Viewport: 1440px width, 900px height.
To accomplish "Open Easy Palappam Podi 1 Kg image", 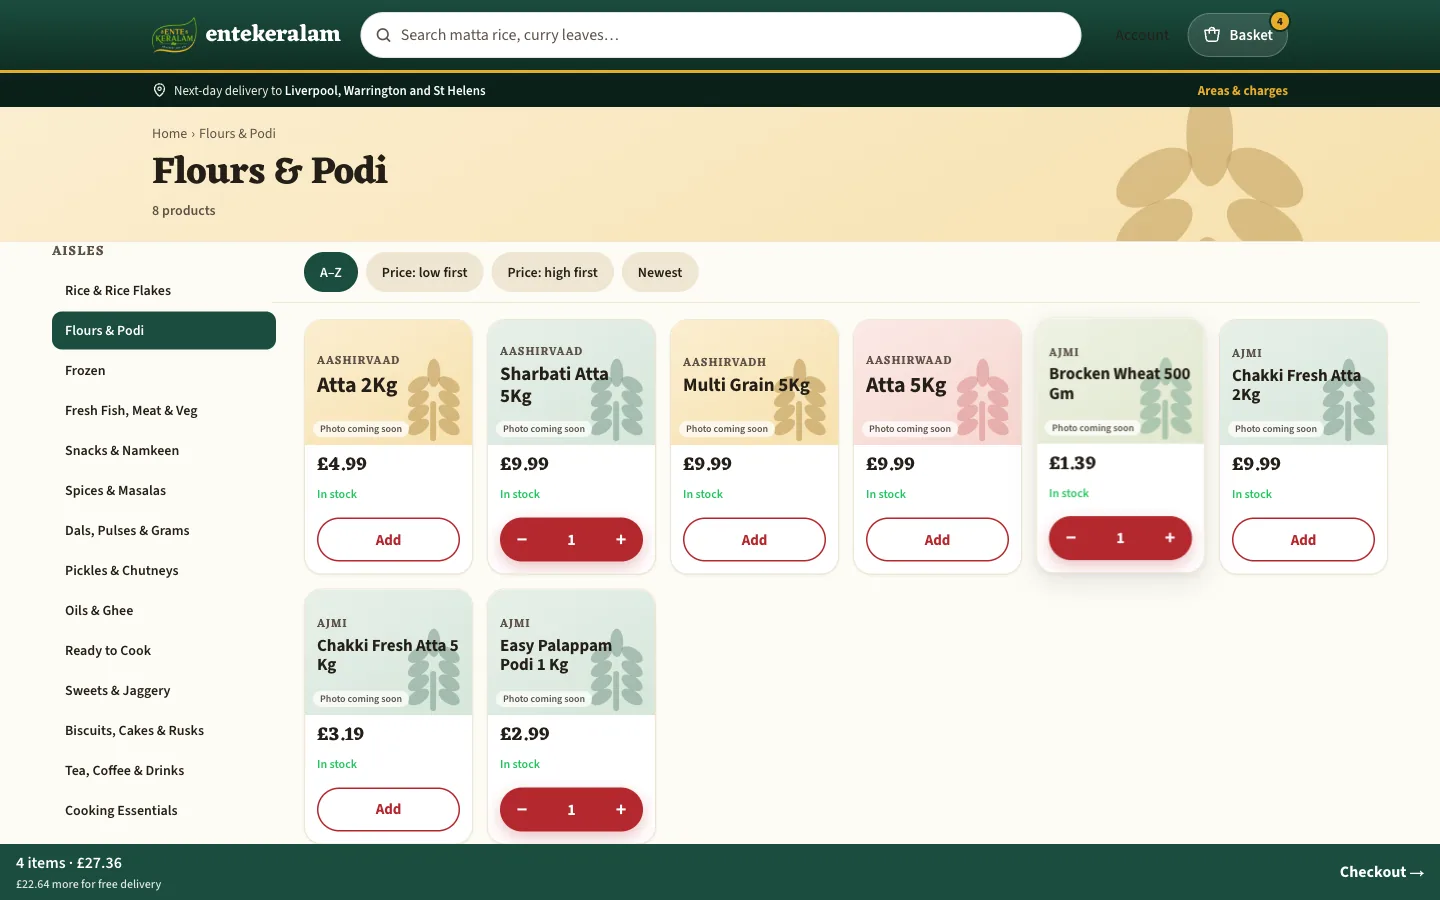I will 571,653.
